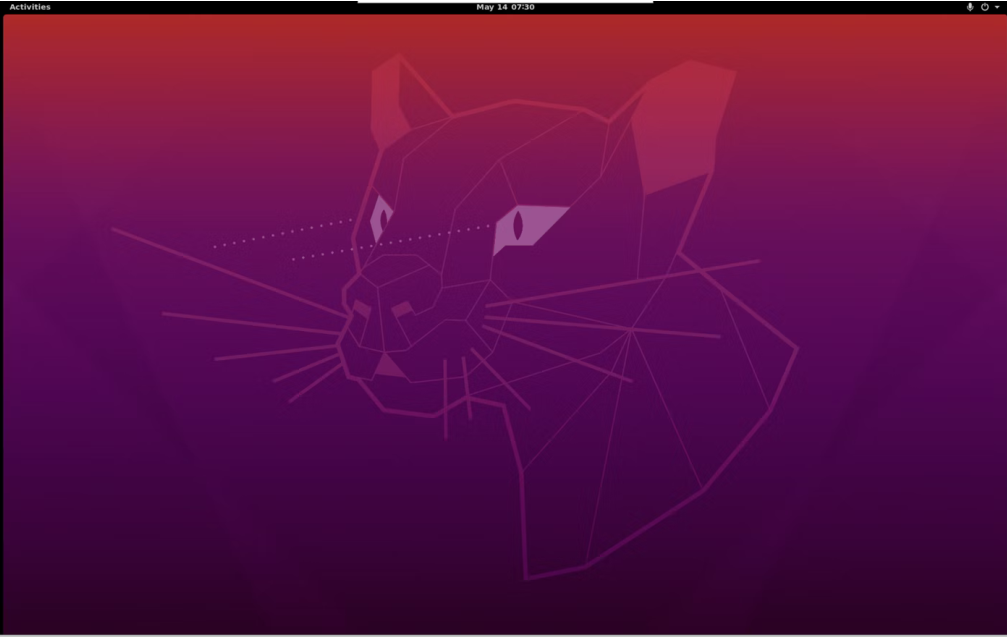Open the Activities overview
1007x637 pixels.
click(30, 7)
